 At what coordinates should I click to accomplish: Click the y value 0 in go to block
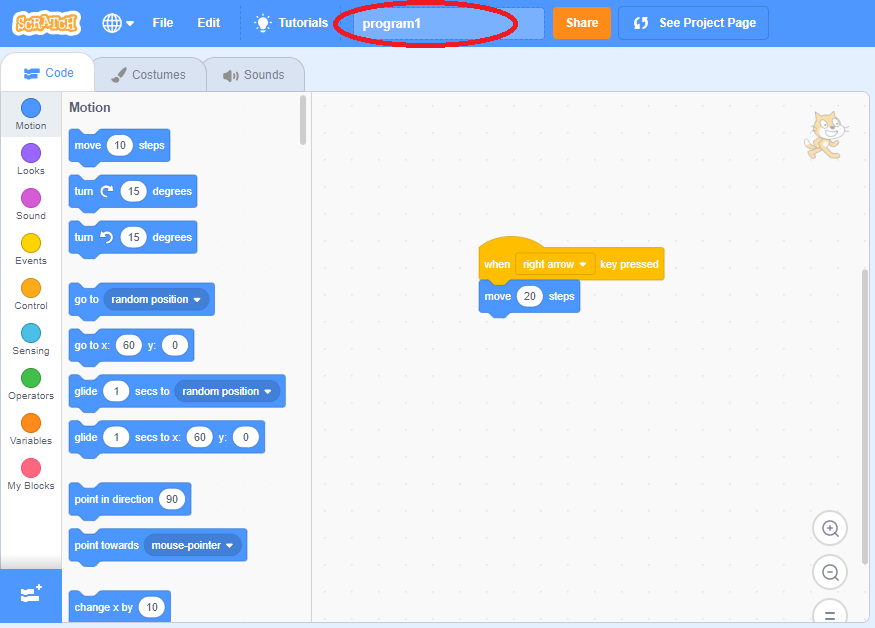pos(175,345)
